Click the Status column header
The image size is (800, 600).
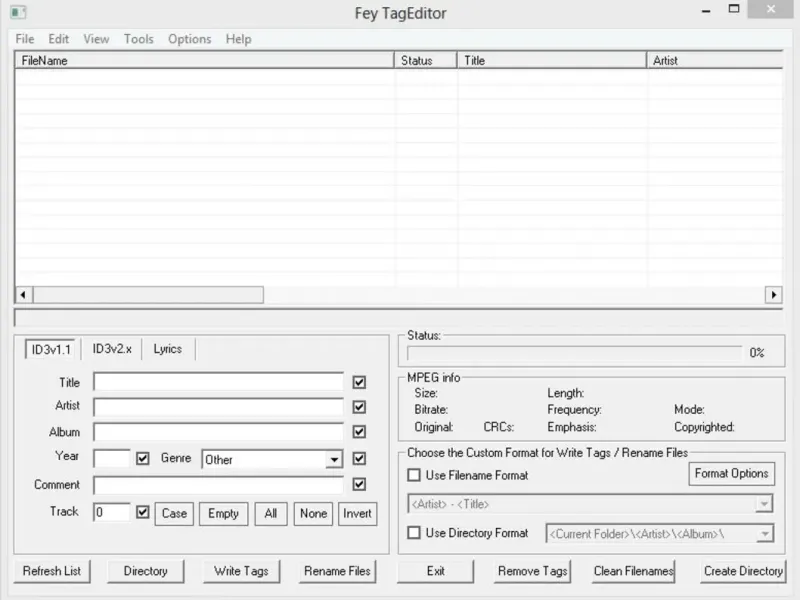point(426,60)
